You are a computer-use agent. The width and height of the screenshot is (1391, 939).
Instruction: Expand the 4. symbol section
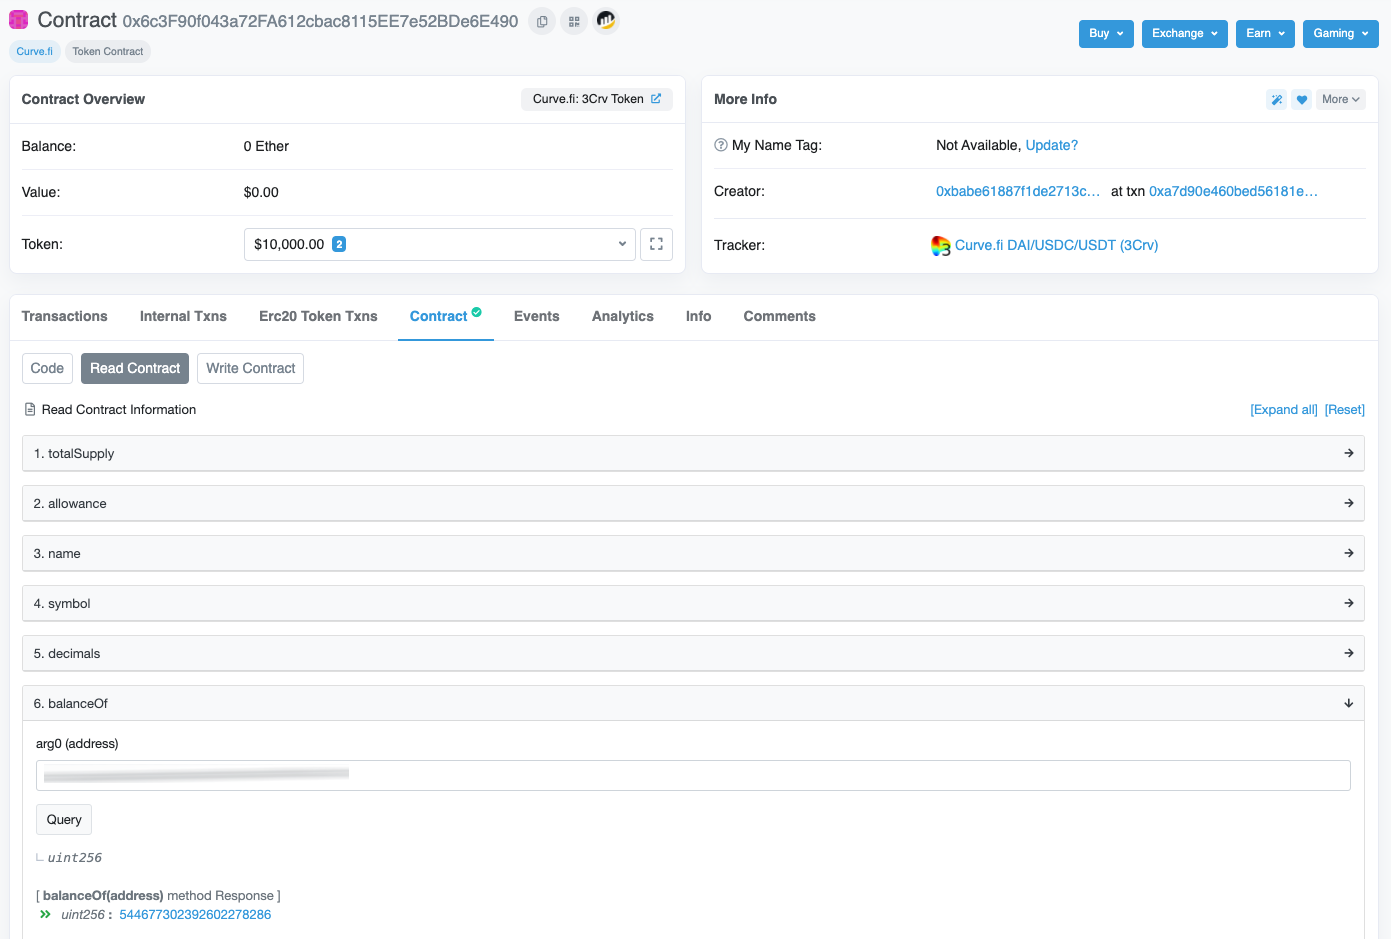[x=693, y=603]
